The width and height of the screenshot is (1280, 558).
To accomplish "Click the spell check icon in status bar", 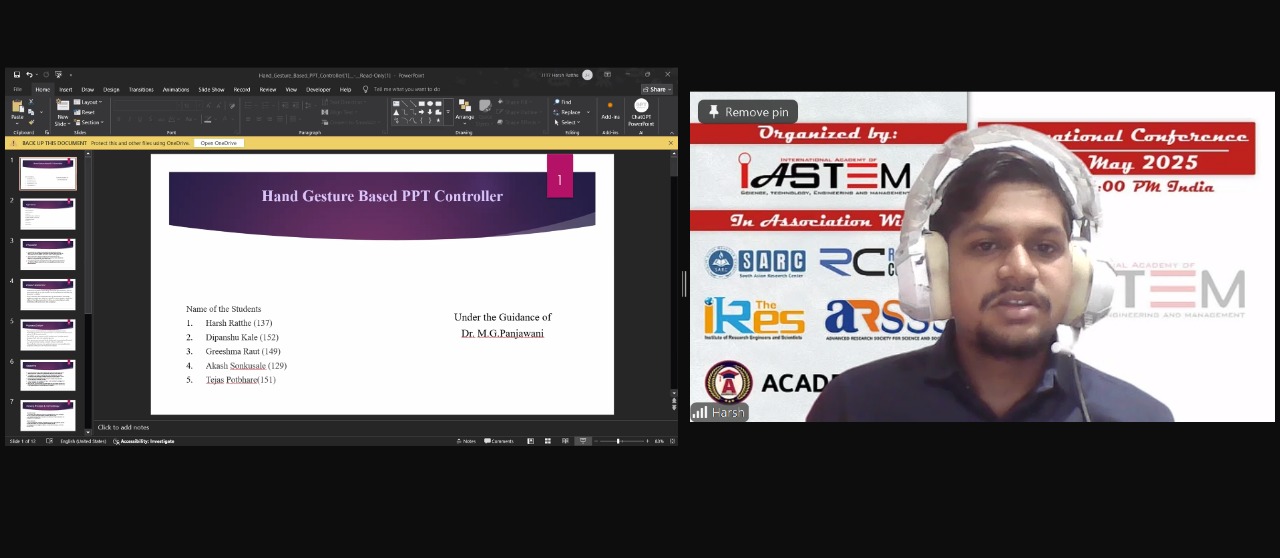I will pos(49,441).
